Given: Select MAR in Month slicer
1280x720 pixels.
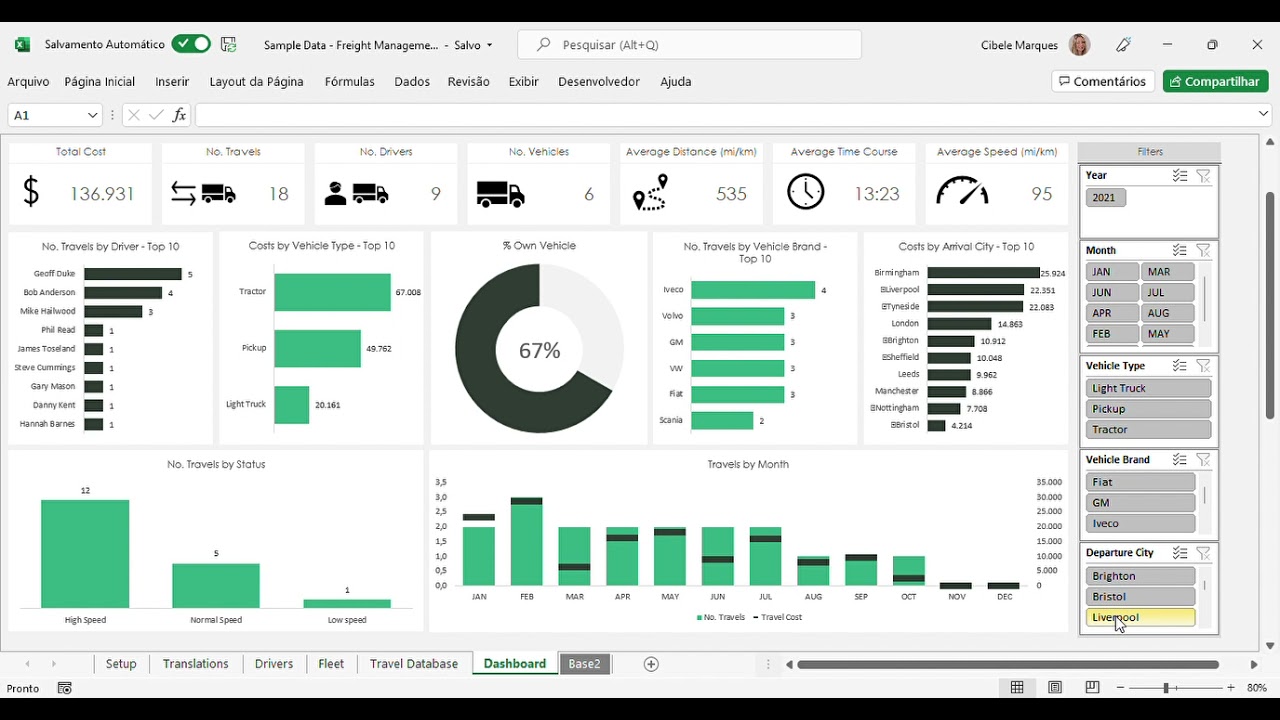Looking at the screenshot, I should (x=1167, y=272).
